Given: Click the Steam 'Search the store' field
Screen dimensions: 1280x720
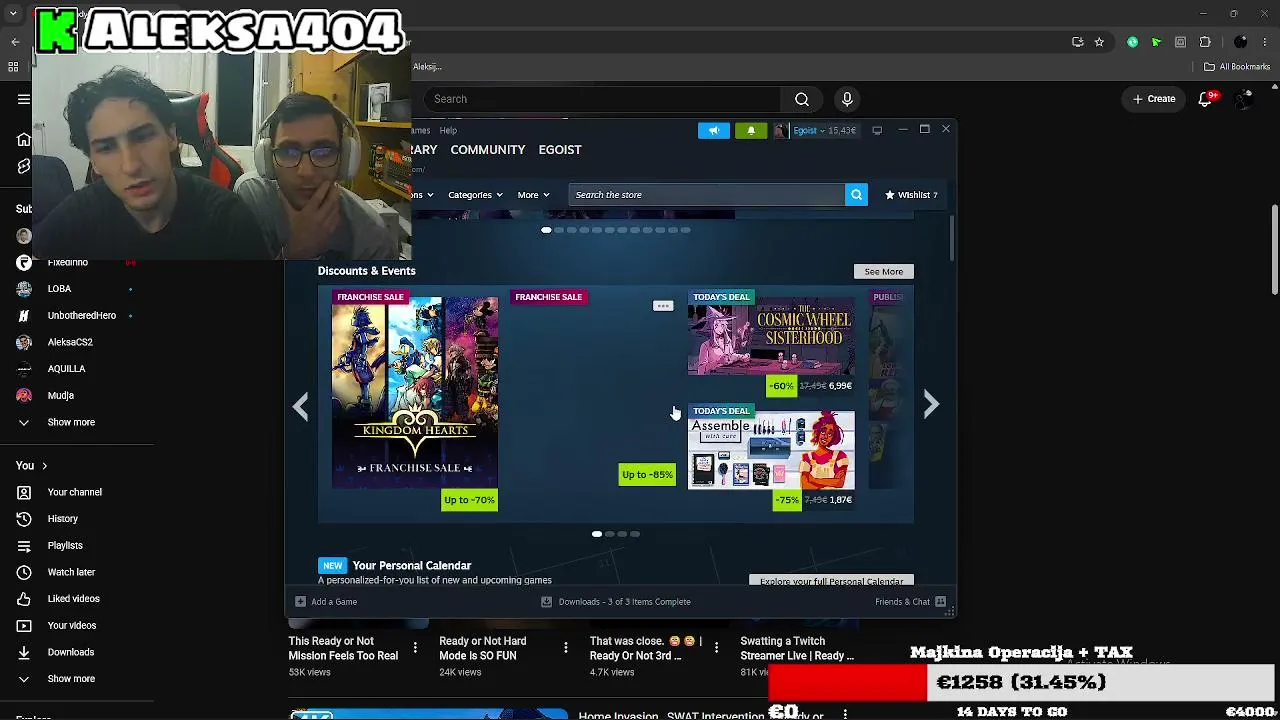Looking at the screenshot, I should click(707, 195).
